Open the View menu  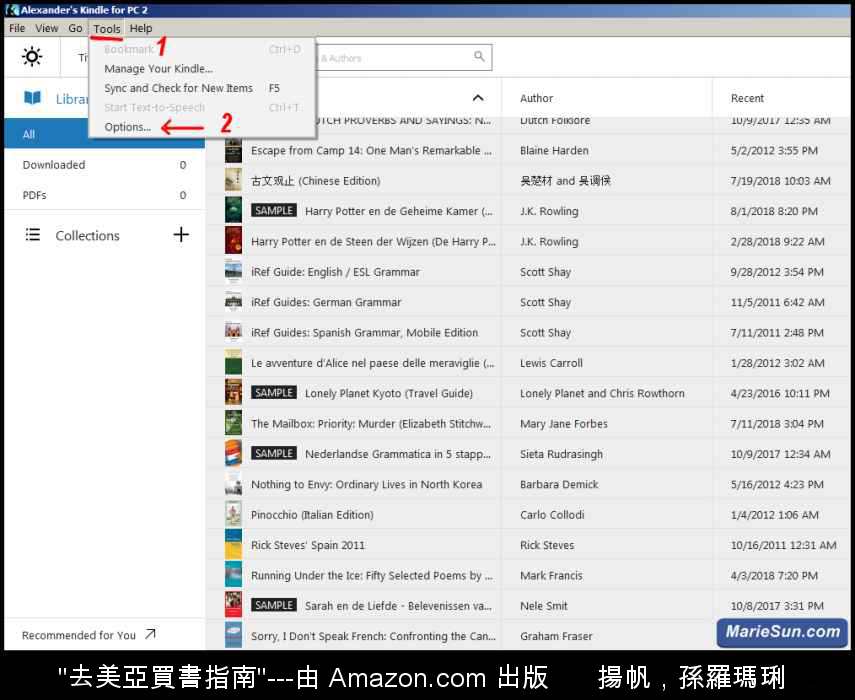(x=47, y=28)
